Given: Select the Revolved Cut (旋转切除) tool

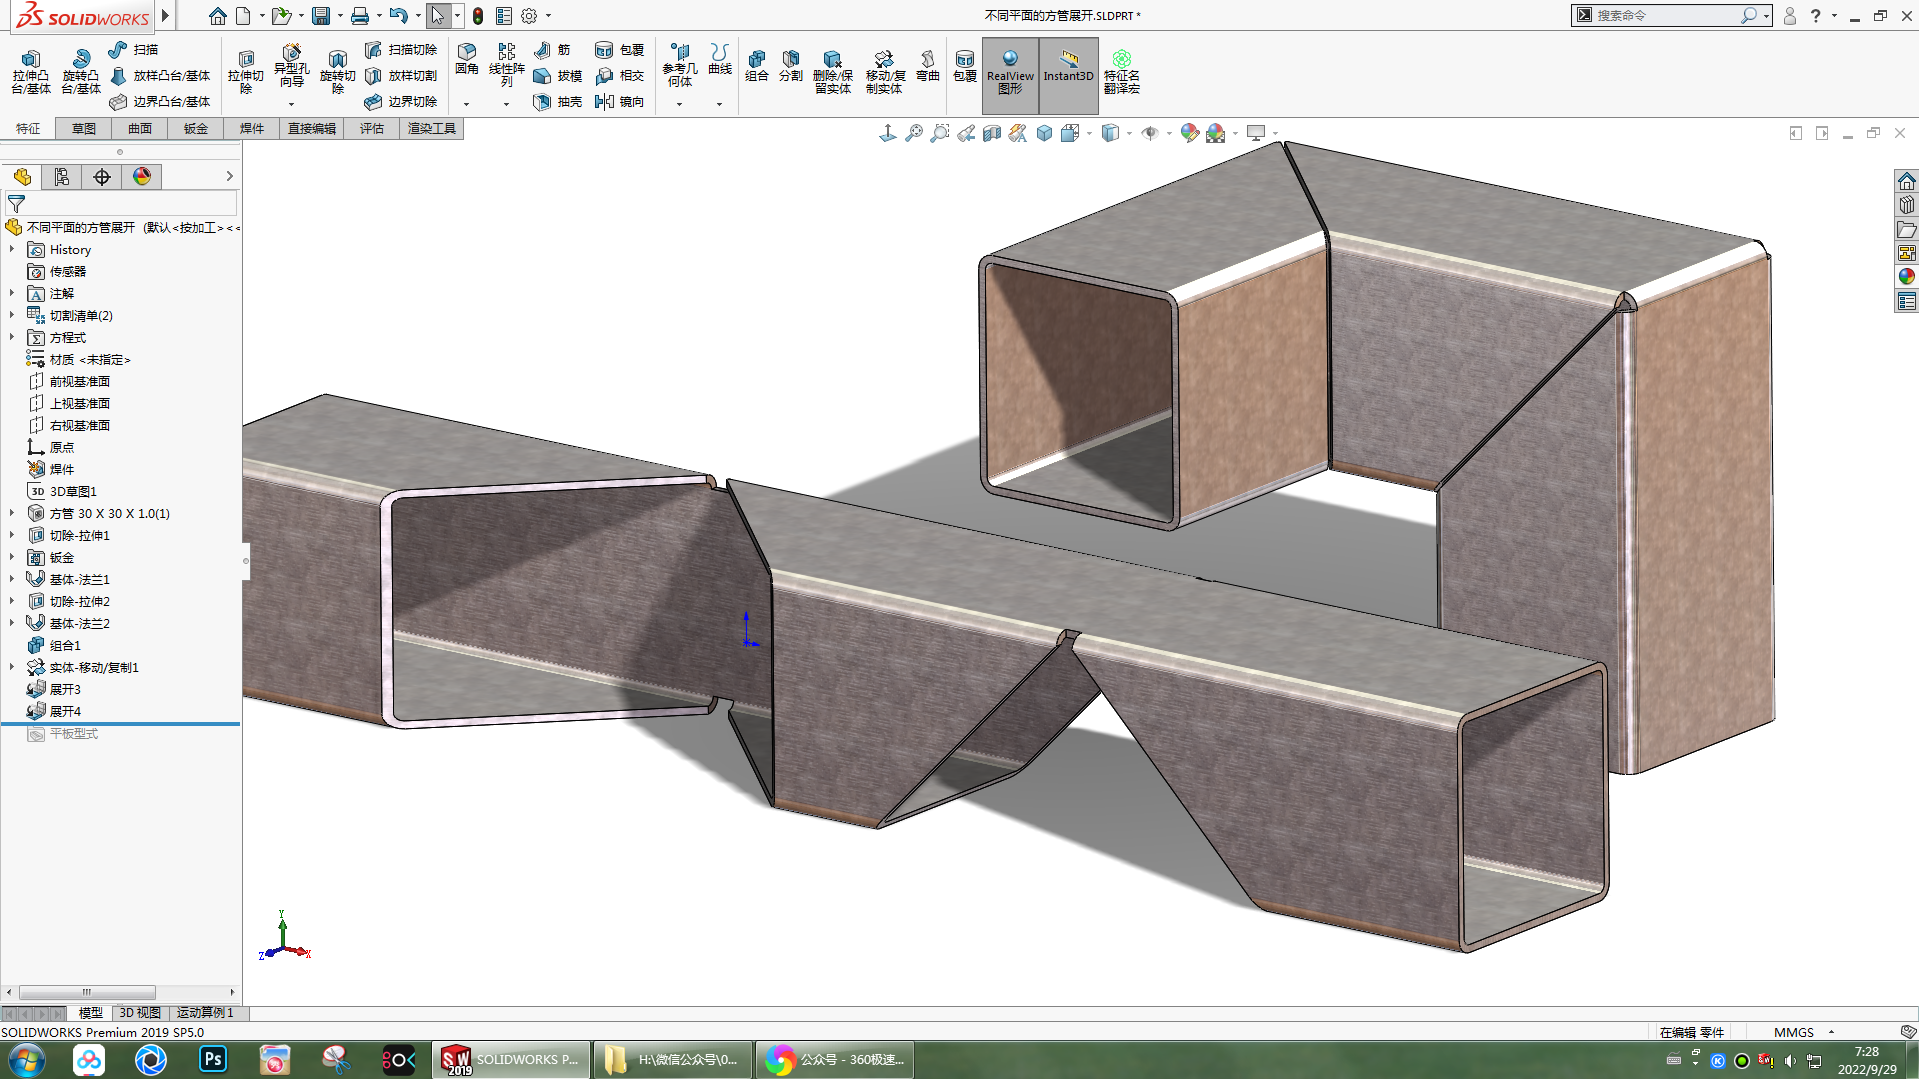Looking at the screenshot, I should [338, 72].
